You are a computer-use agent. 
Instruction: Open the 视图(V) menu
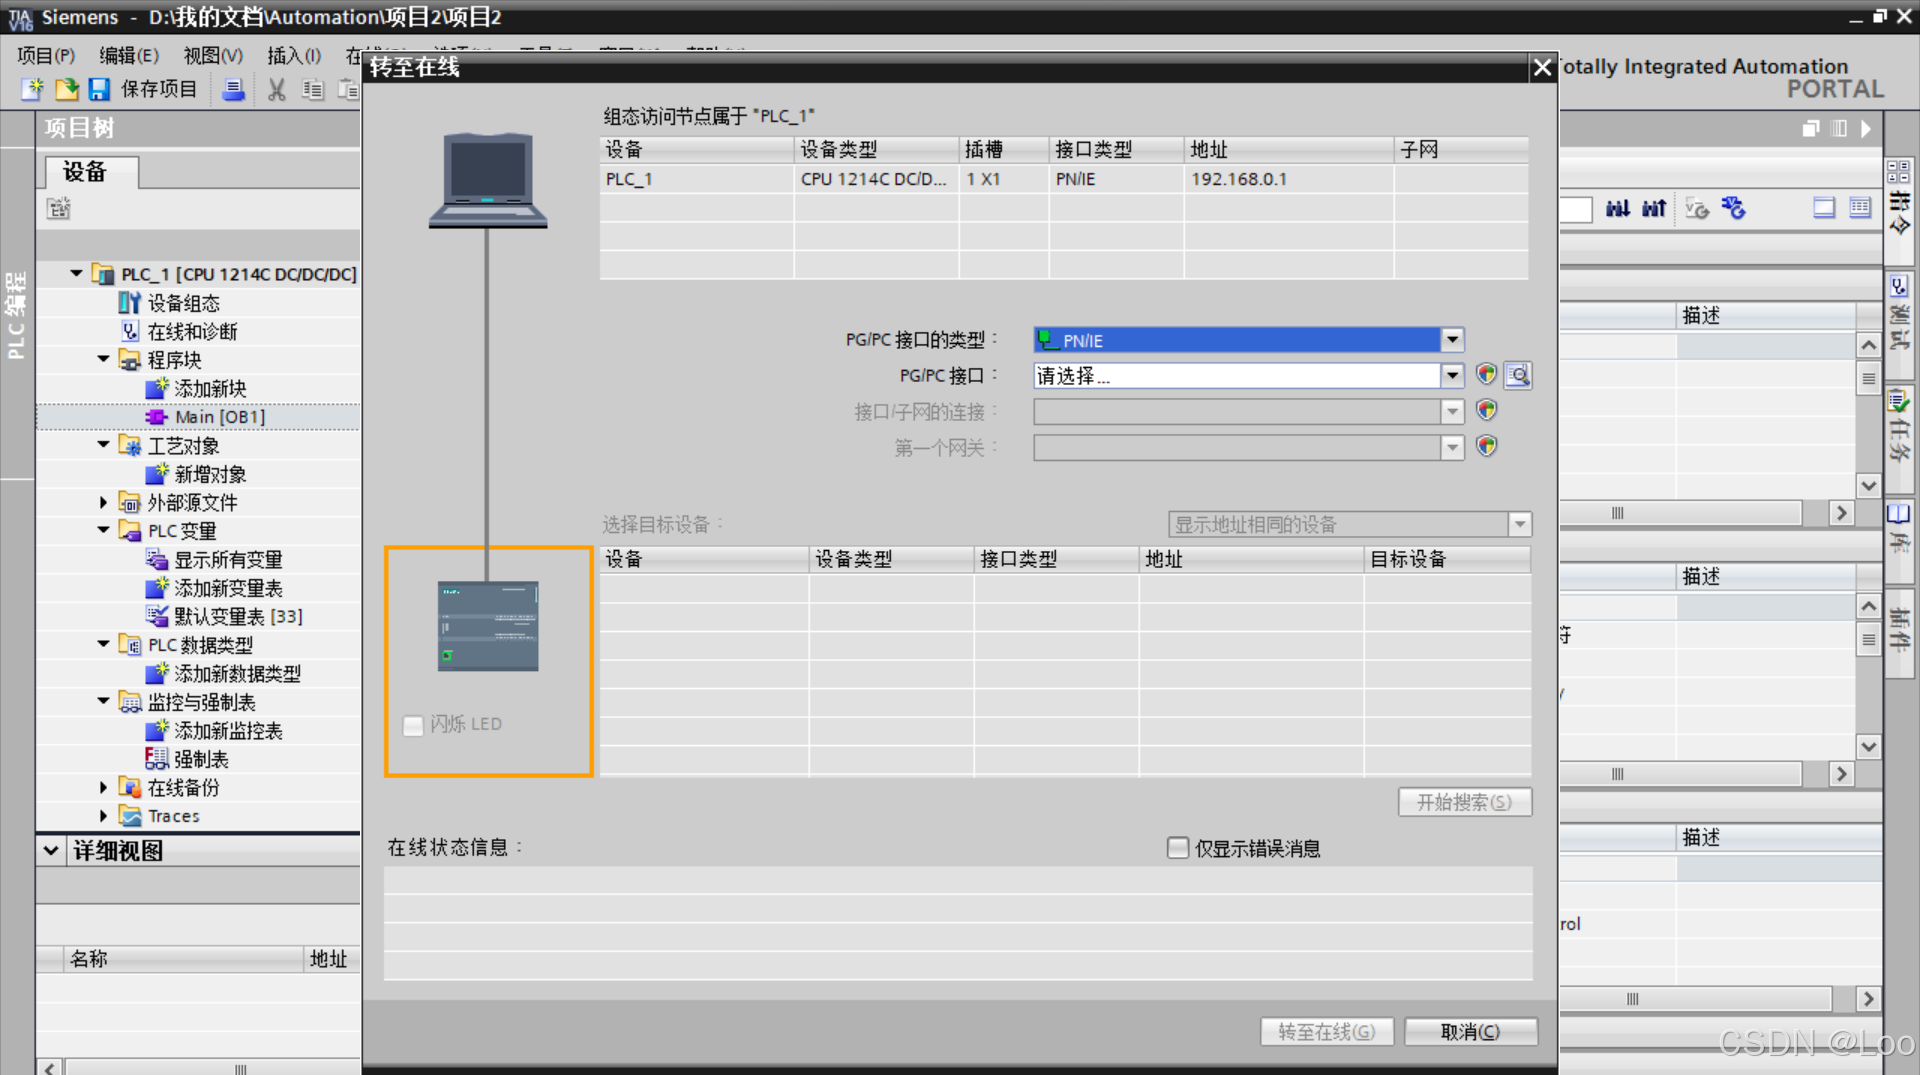point(213,55)
